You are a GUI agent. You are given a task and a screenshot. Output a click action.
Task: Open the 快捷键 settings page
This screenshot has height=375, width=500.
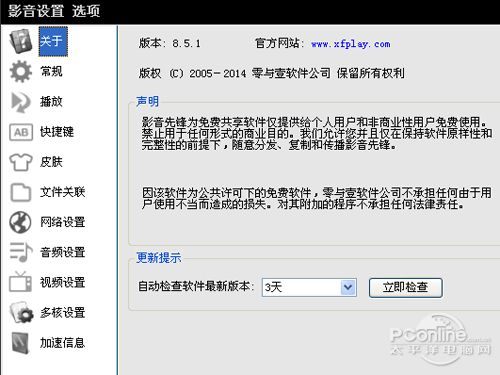[57, 132]
